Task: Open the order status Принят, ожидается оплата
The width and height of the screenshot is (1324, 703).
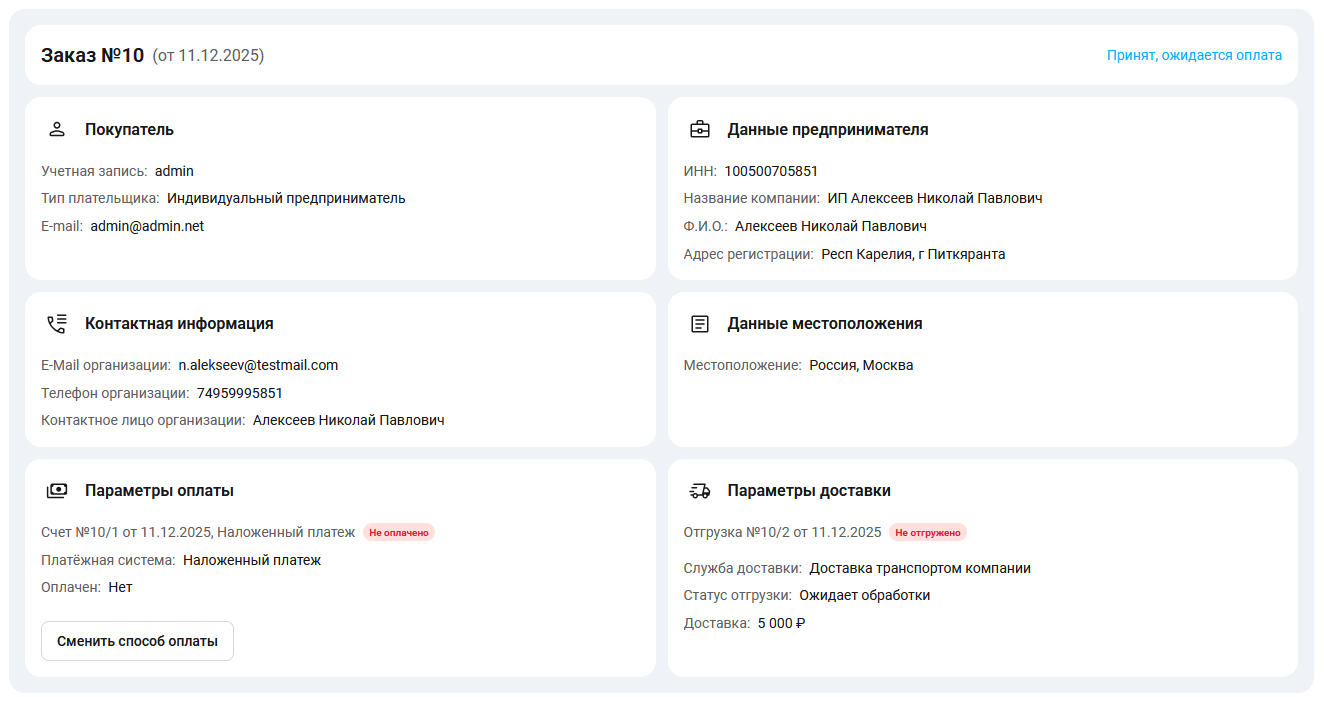Action: click(x=1193, y=55)
